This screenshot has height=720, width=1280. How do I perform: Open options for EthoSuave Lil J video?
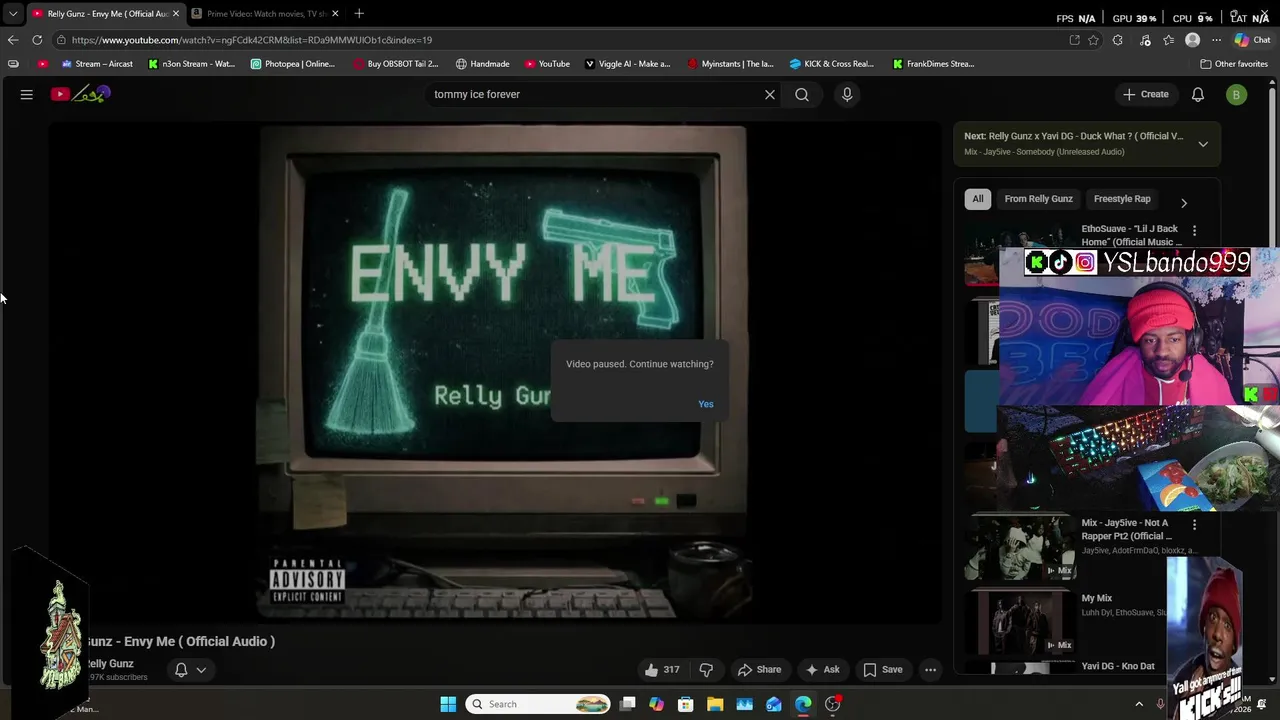(1194, 230)
